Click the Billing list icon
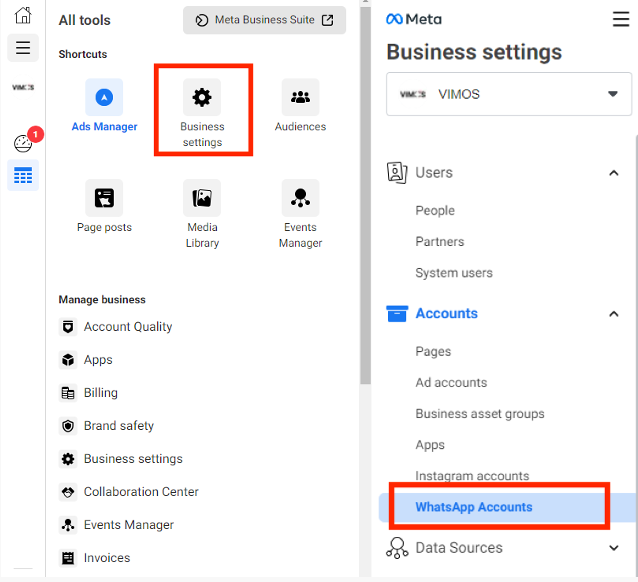Viewport: 638px width, 582px height. 68,393
